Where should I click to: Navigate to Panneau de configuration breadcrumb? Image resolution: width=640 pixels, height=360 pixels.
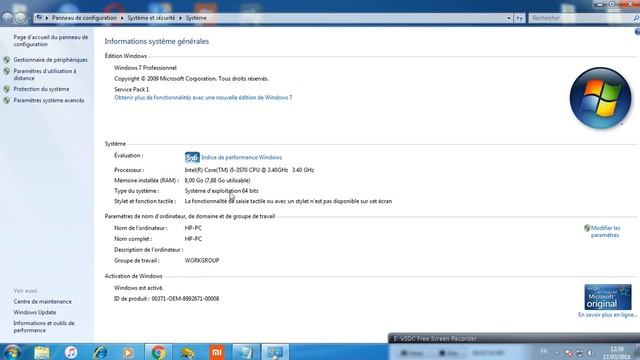tap(84, 18)
